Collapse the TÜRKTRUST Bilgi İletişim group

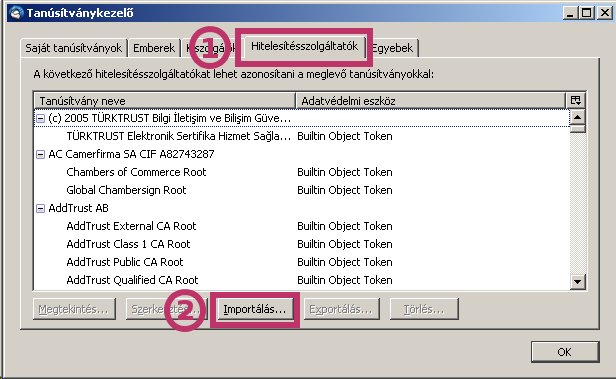(x=40, y=118)
